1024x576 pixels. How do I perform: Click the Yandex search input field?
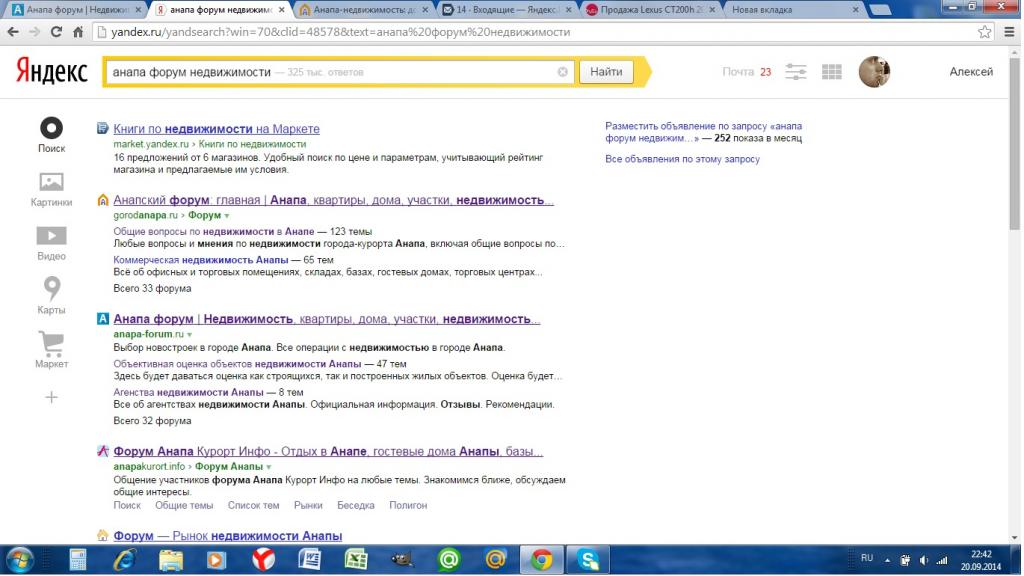(330, 72)
